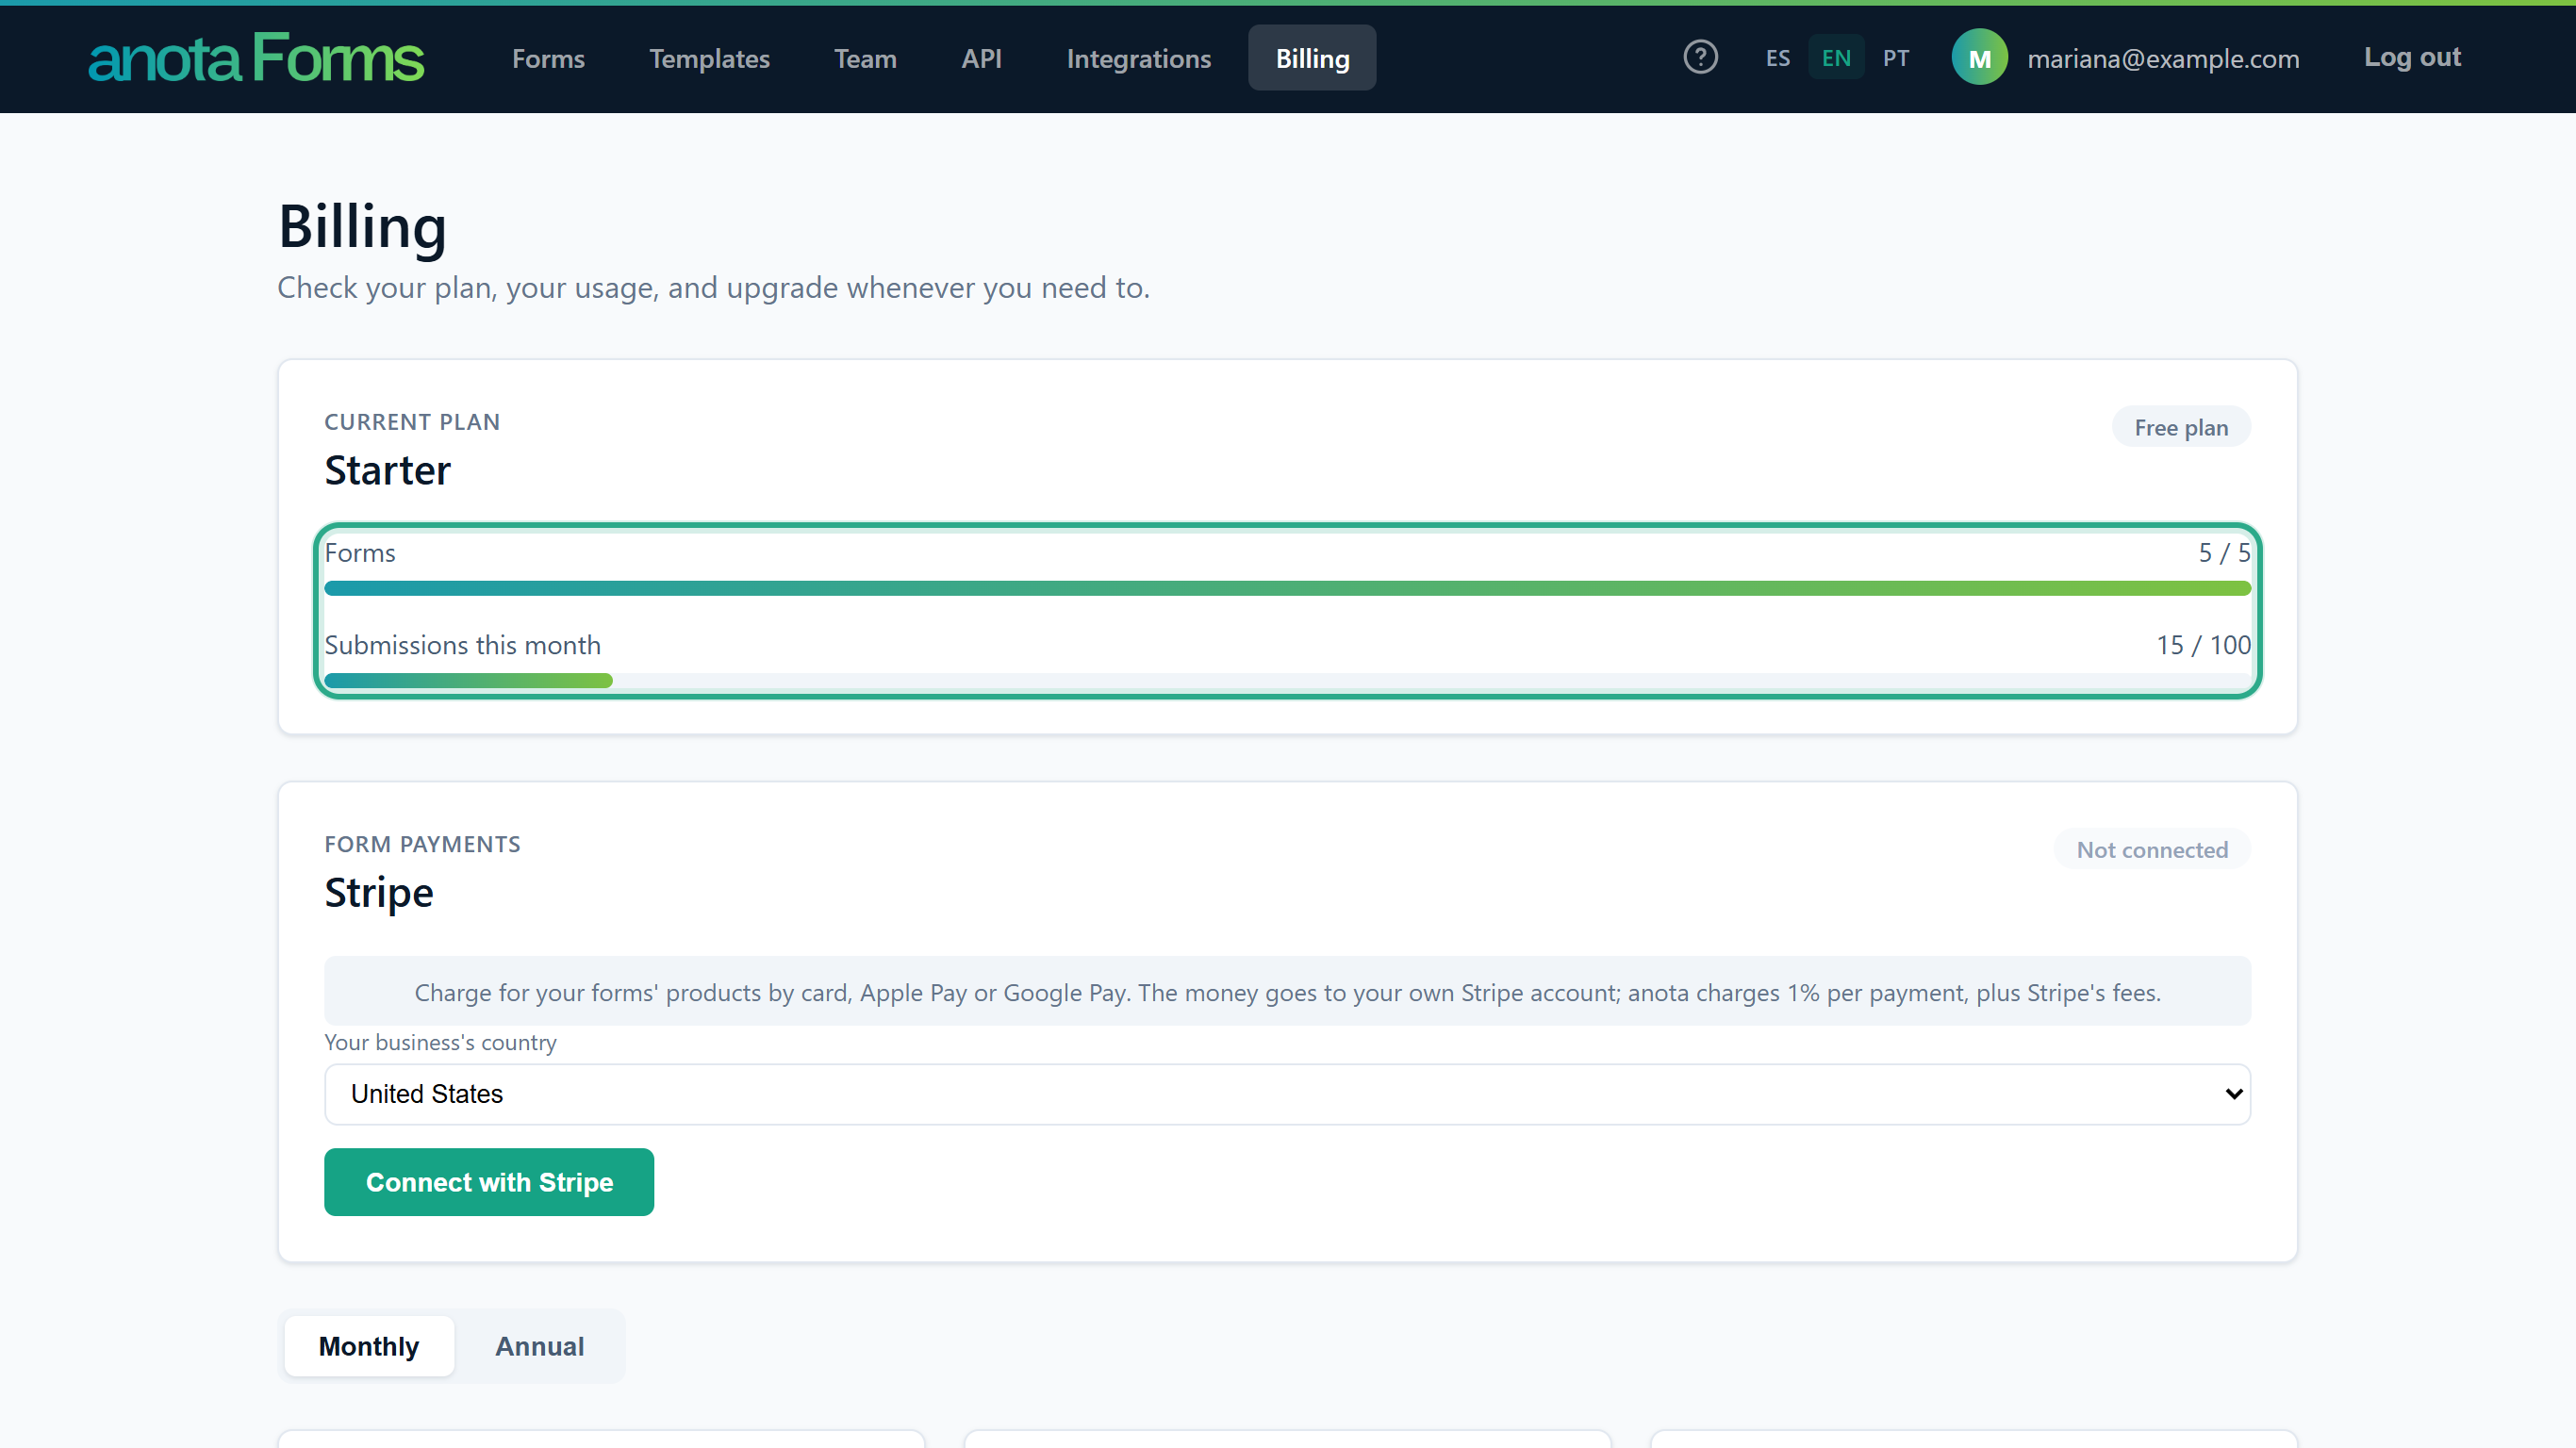Click the 'Check your plan' subtitle text
The width and height of the screenshot is (2576, 1448).
coord(713,288)
